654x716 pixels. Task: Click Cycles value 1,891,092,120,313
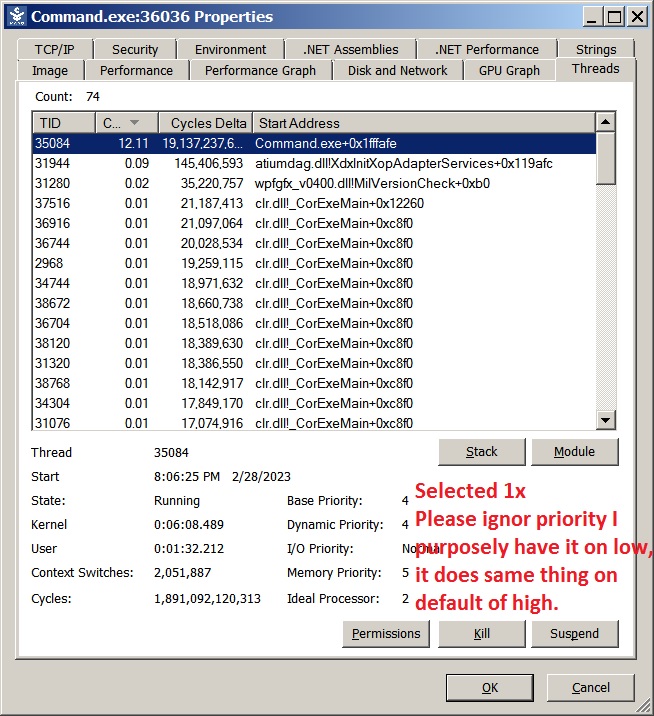pos(207,599)
